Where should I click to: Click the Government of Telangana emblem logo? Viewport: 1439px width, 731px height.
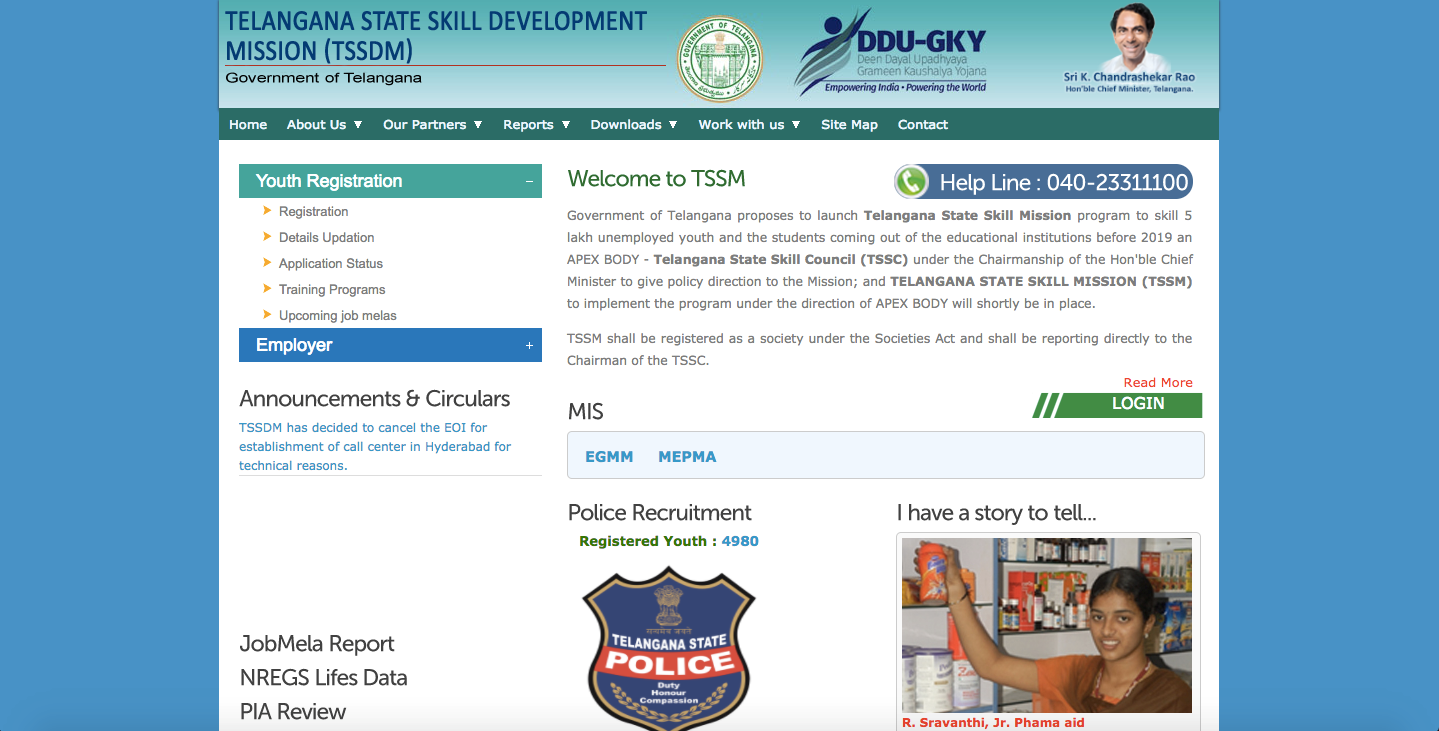720,60
